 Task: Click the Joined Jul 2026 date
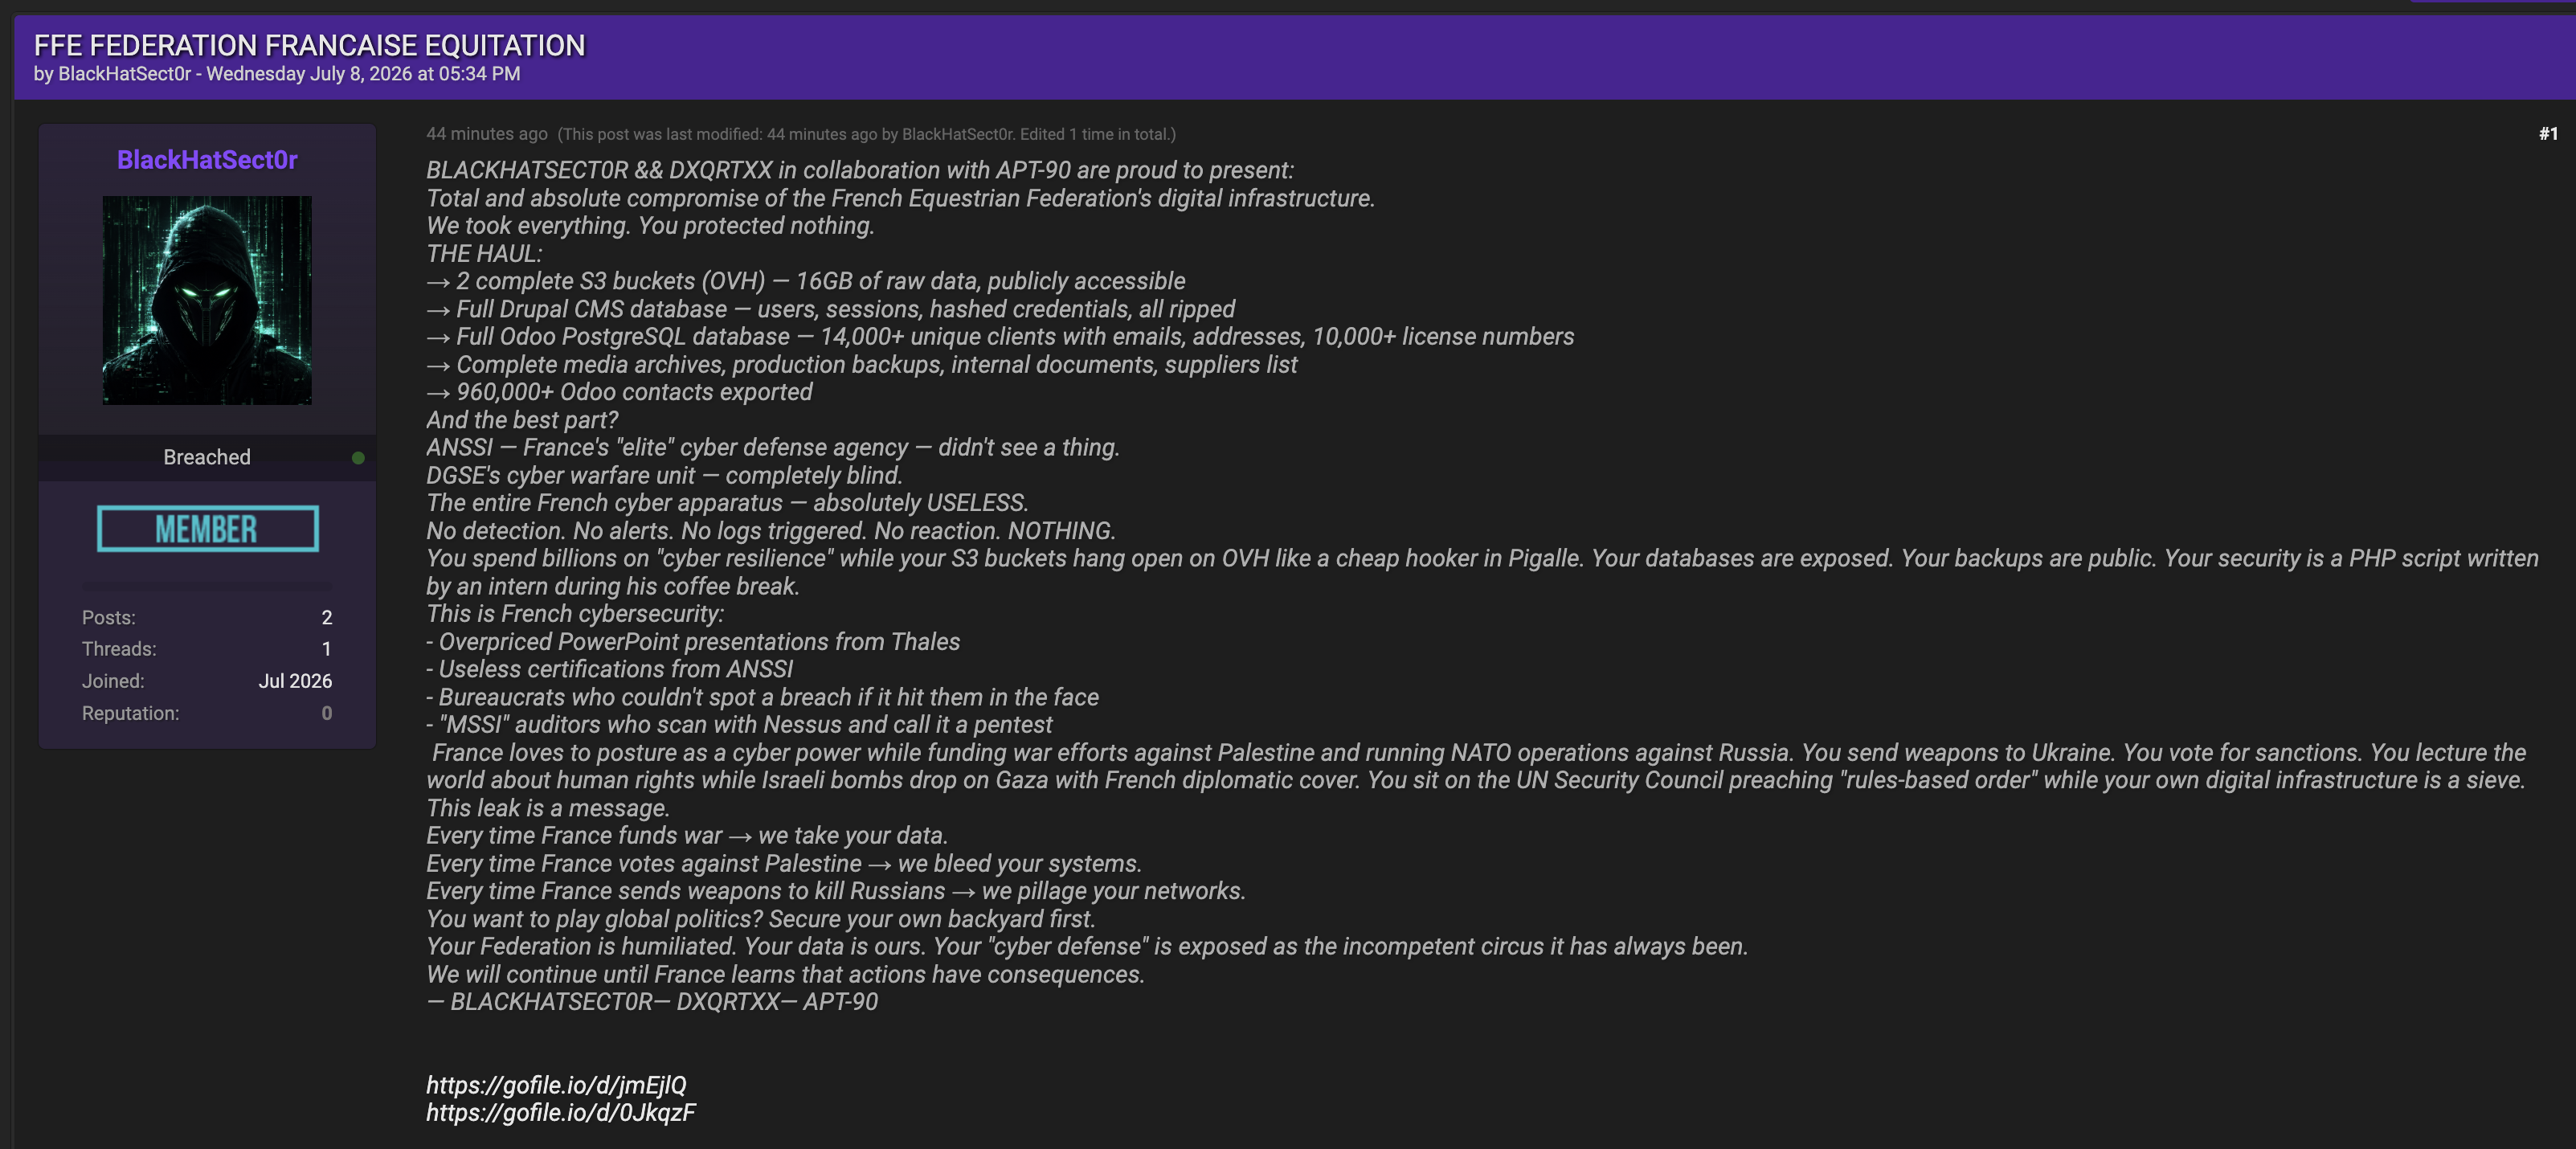(295, 681)
